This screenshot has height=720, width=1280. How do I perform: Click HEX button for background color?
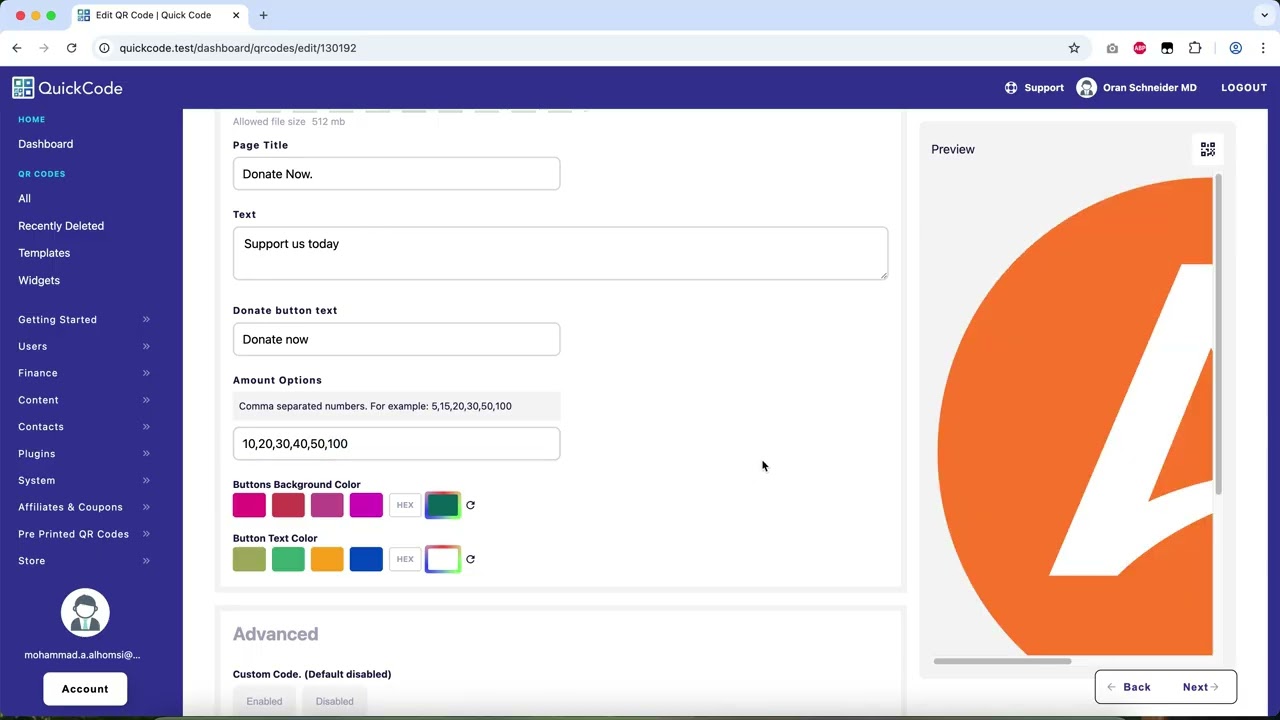(x=405, y=505)
